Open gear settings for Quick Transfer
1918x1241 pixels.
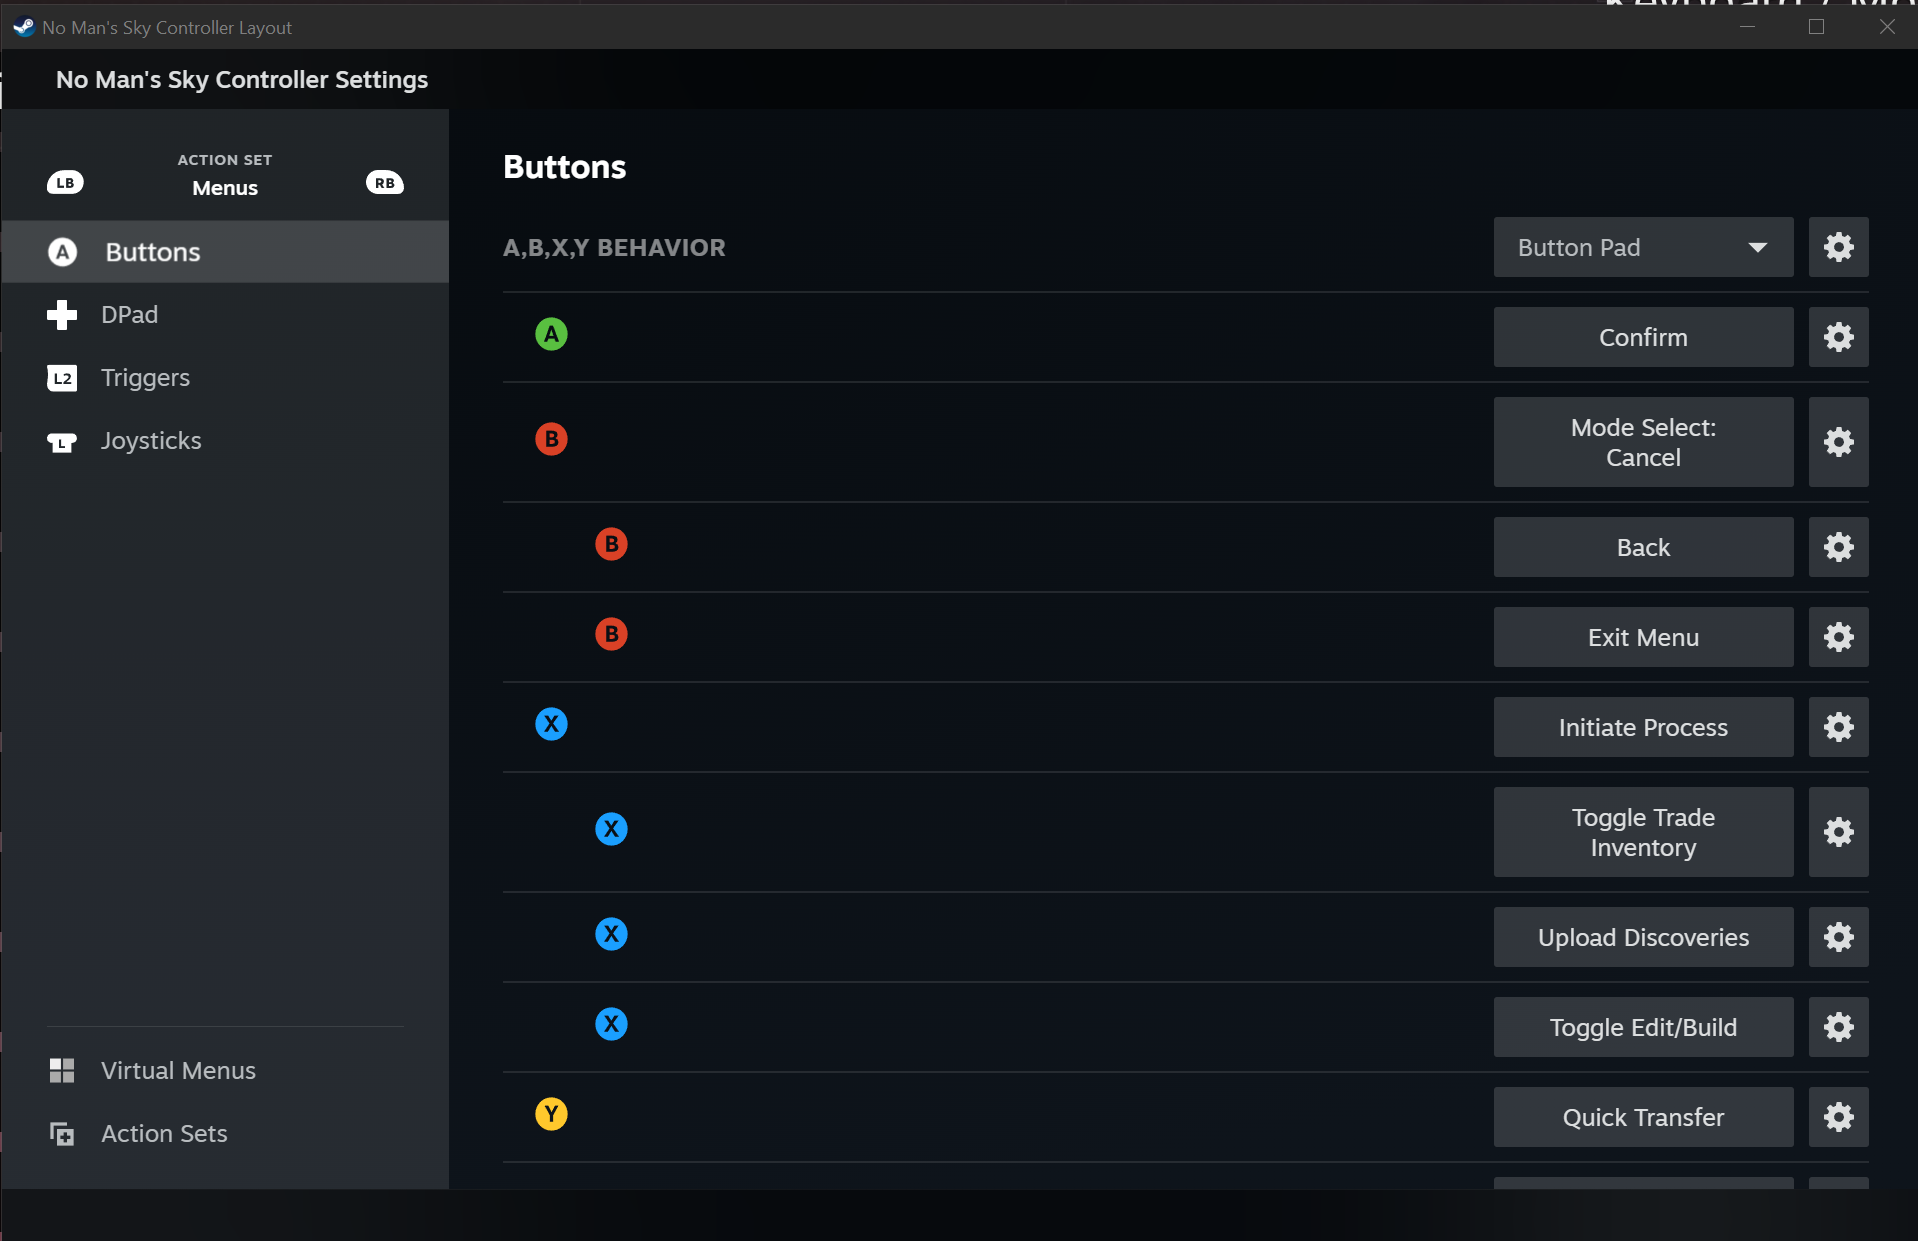(1838, 1117)
